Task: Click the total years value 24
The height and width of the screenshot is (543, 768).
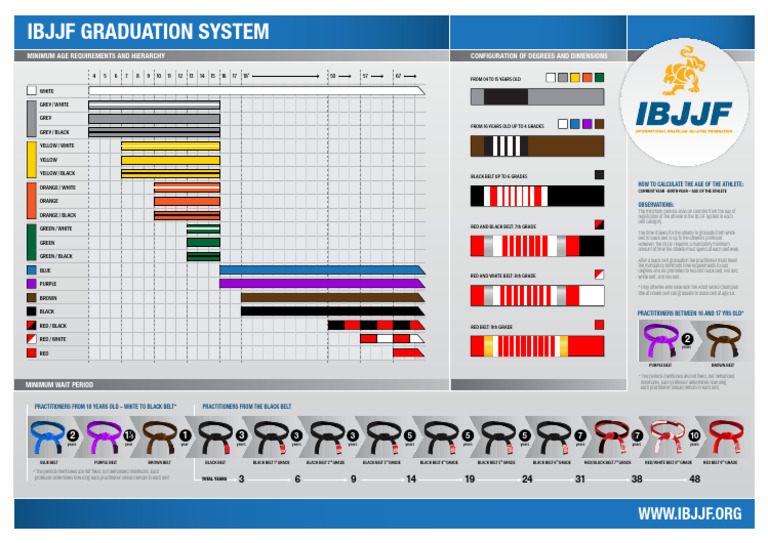Action: pos(527,479)
